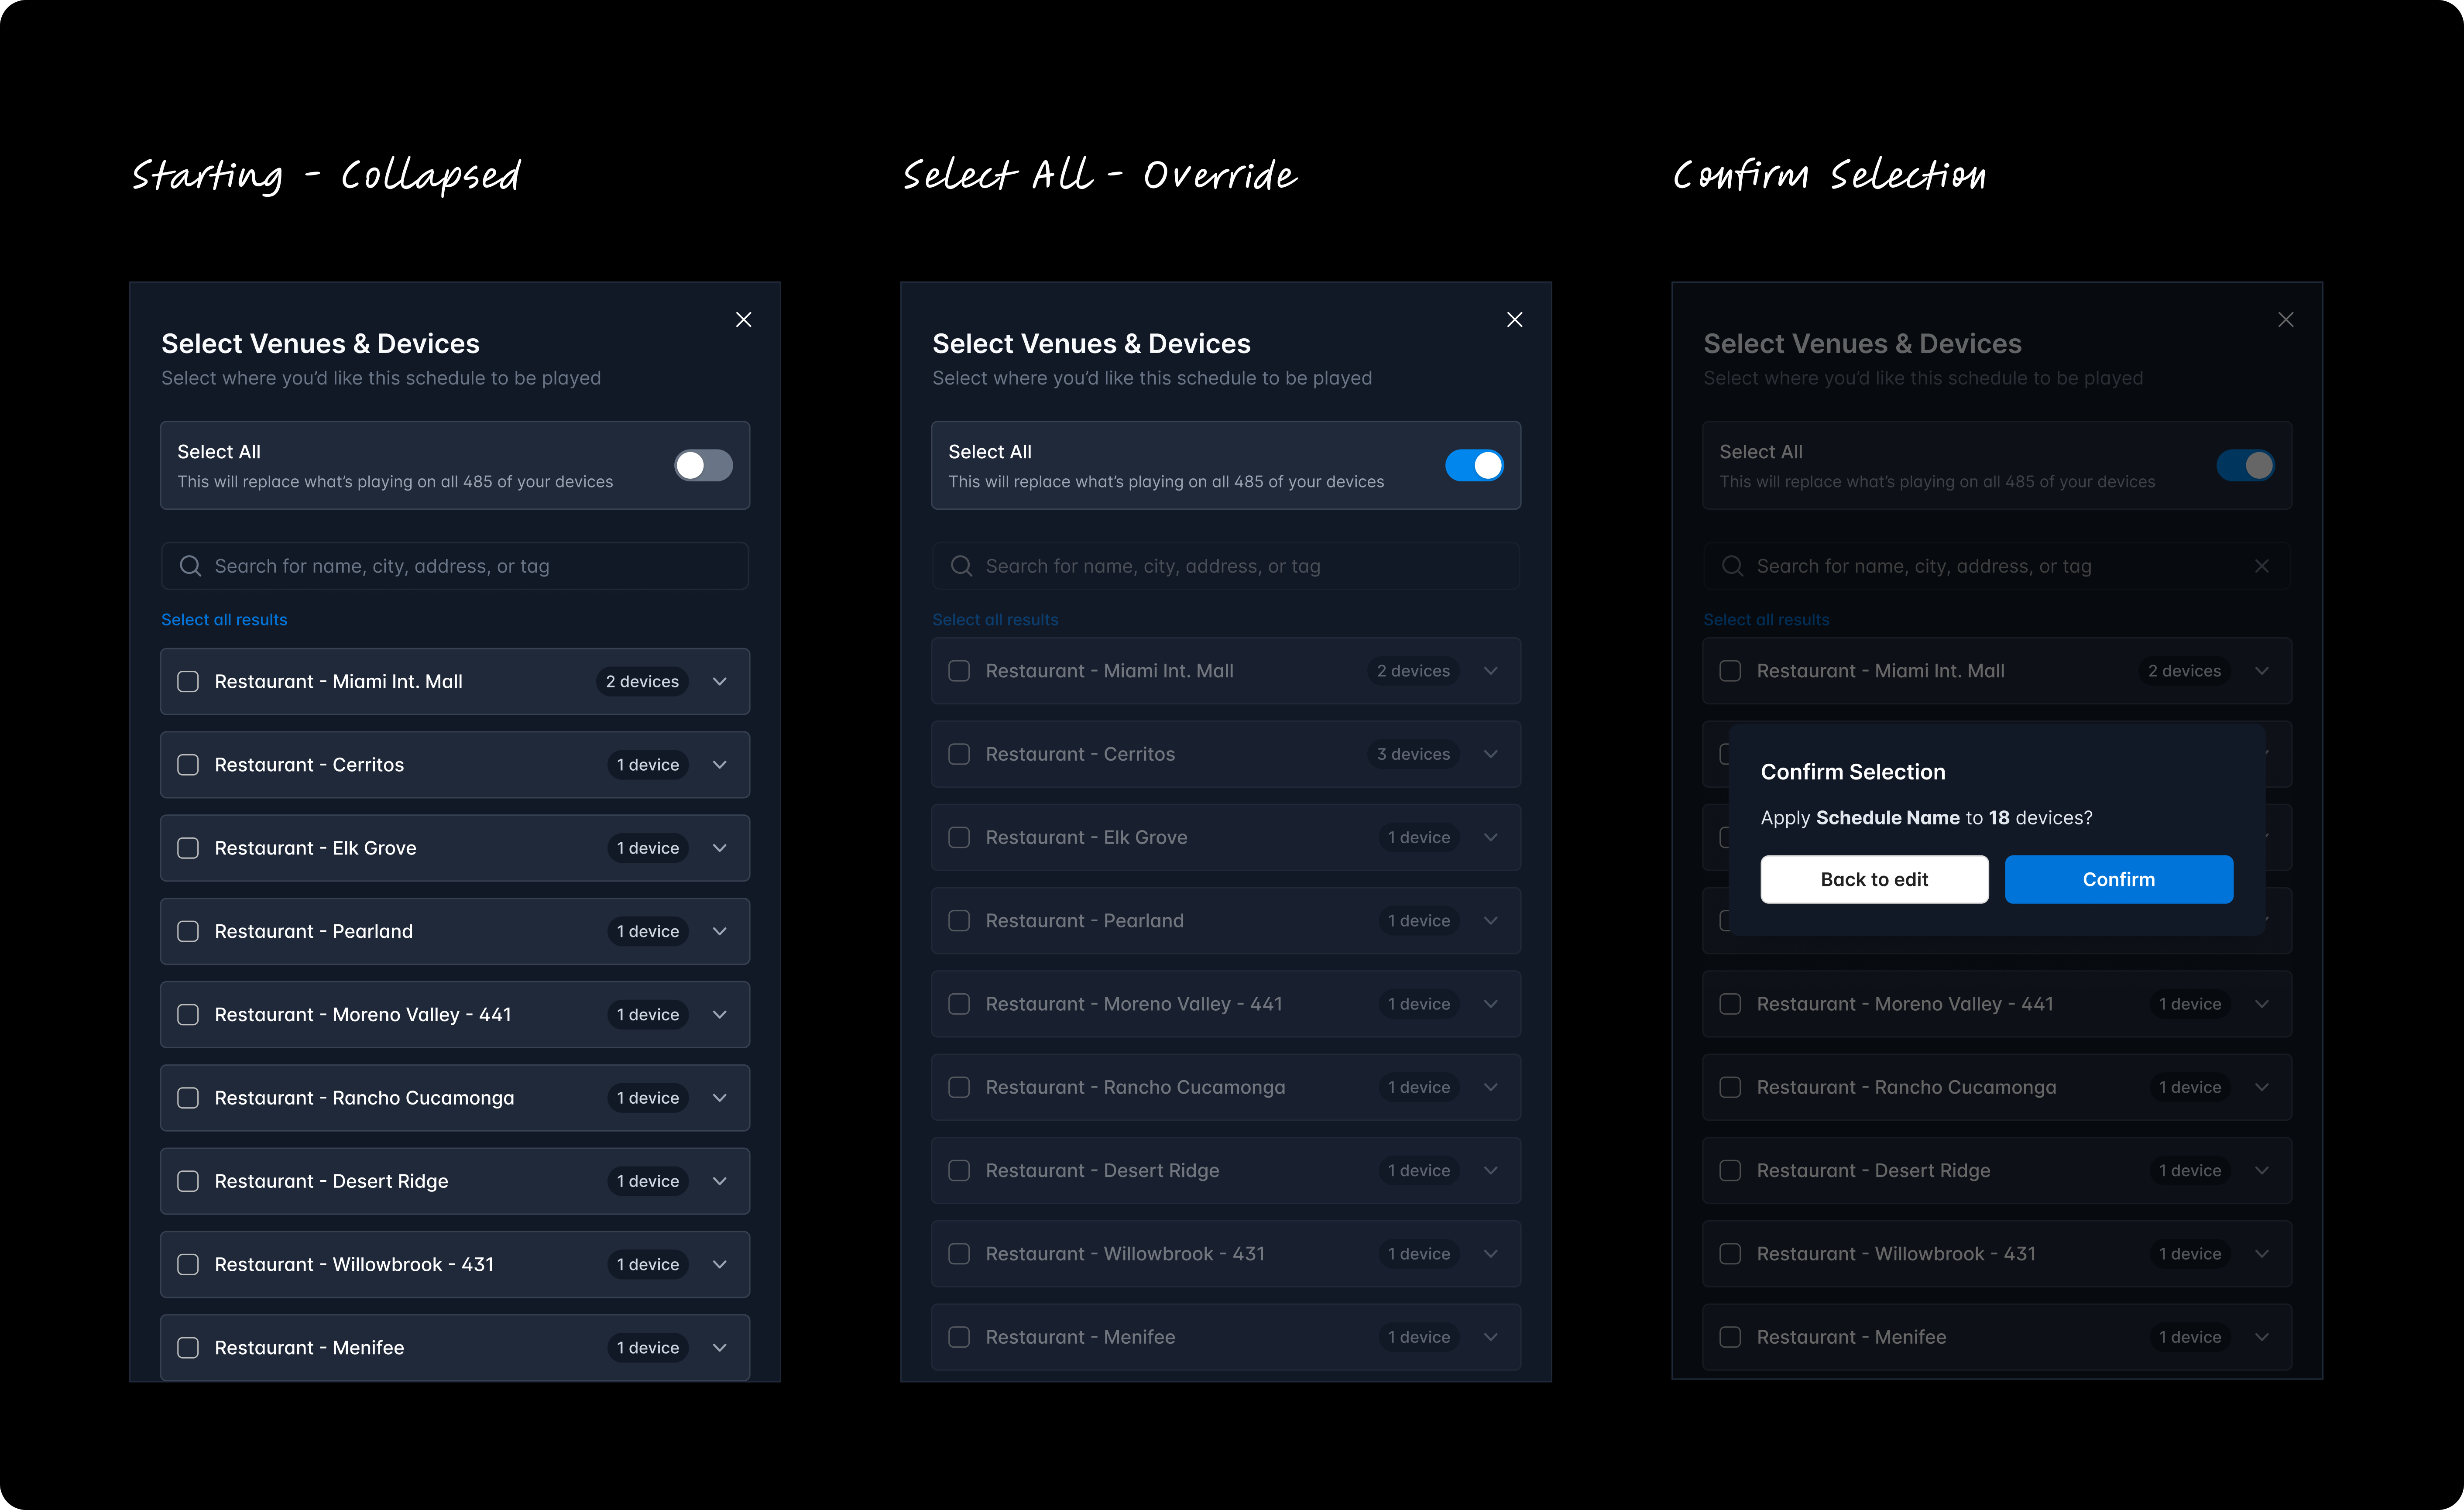
Task: Toggle dimmed Select All switch in Confirm panel
Action: [2245, 465]
